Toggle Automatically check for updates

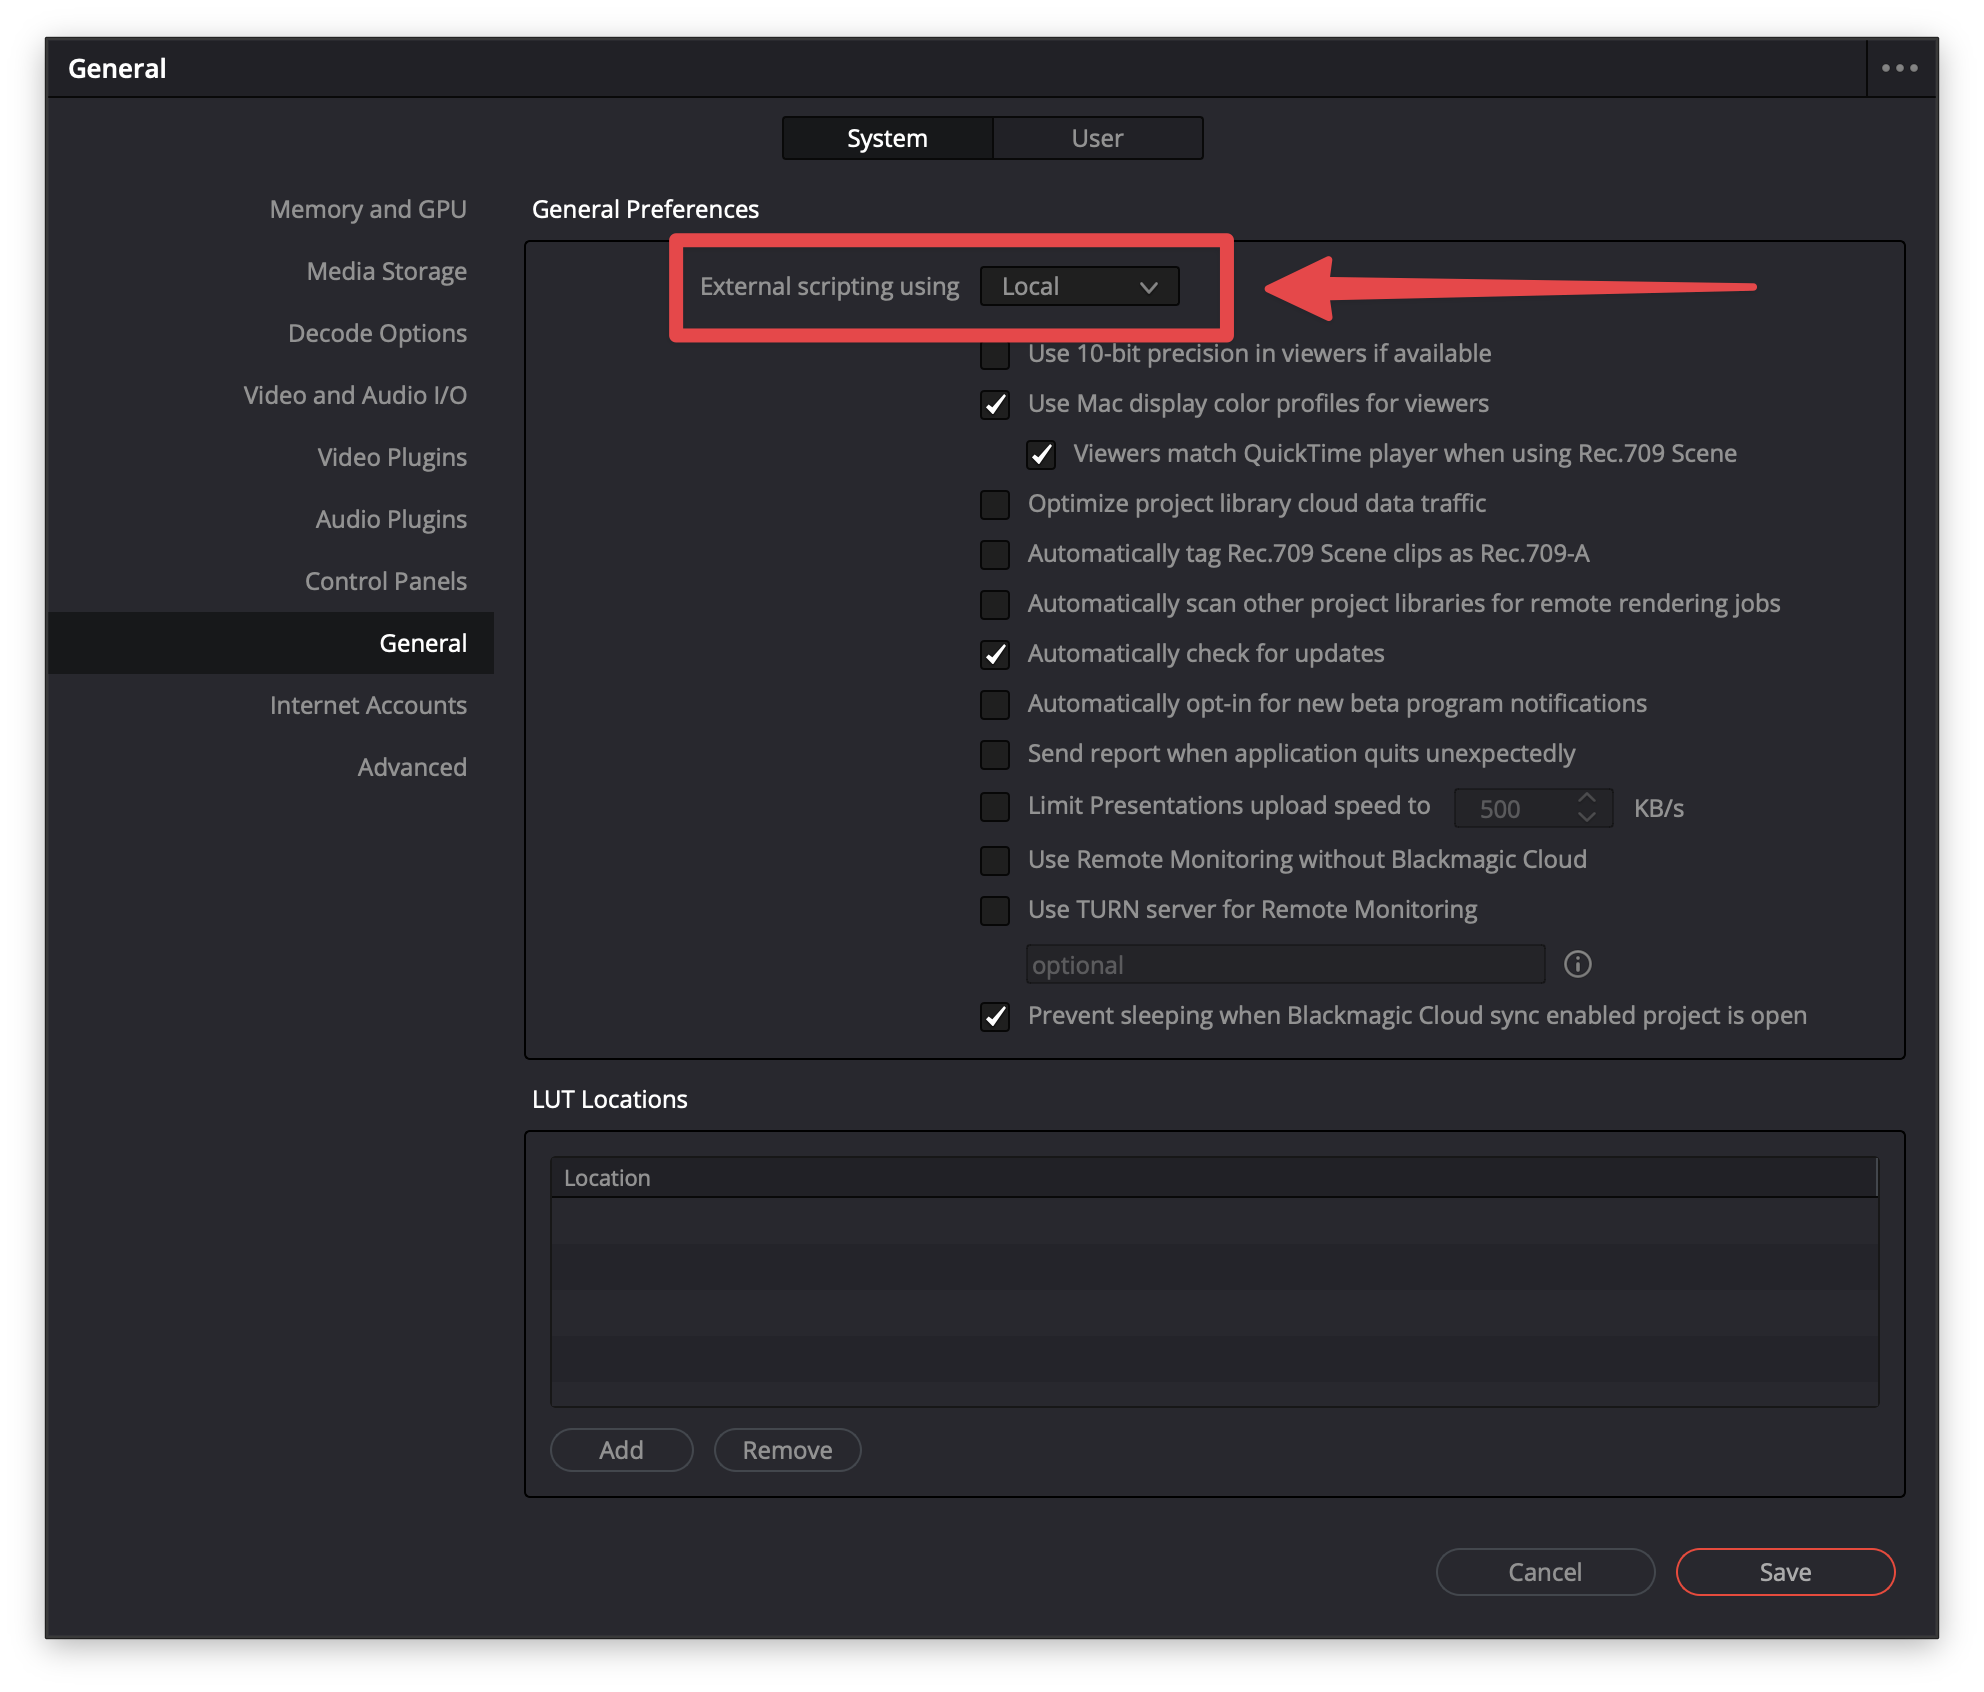(995, 654)
